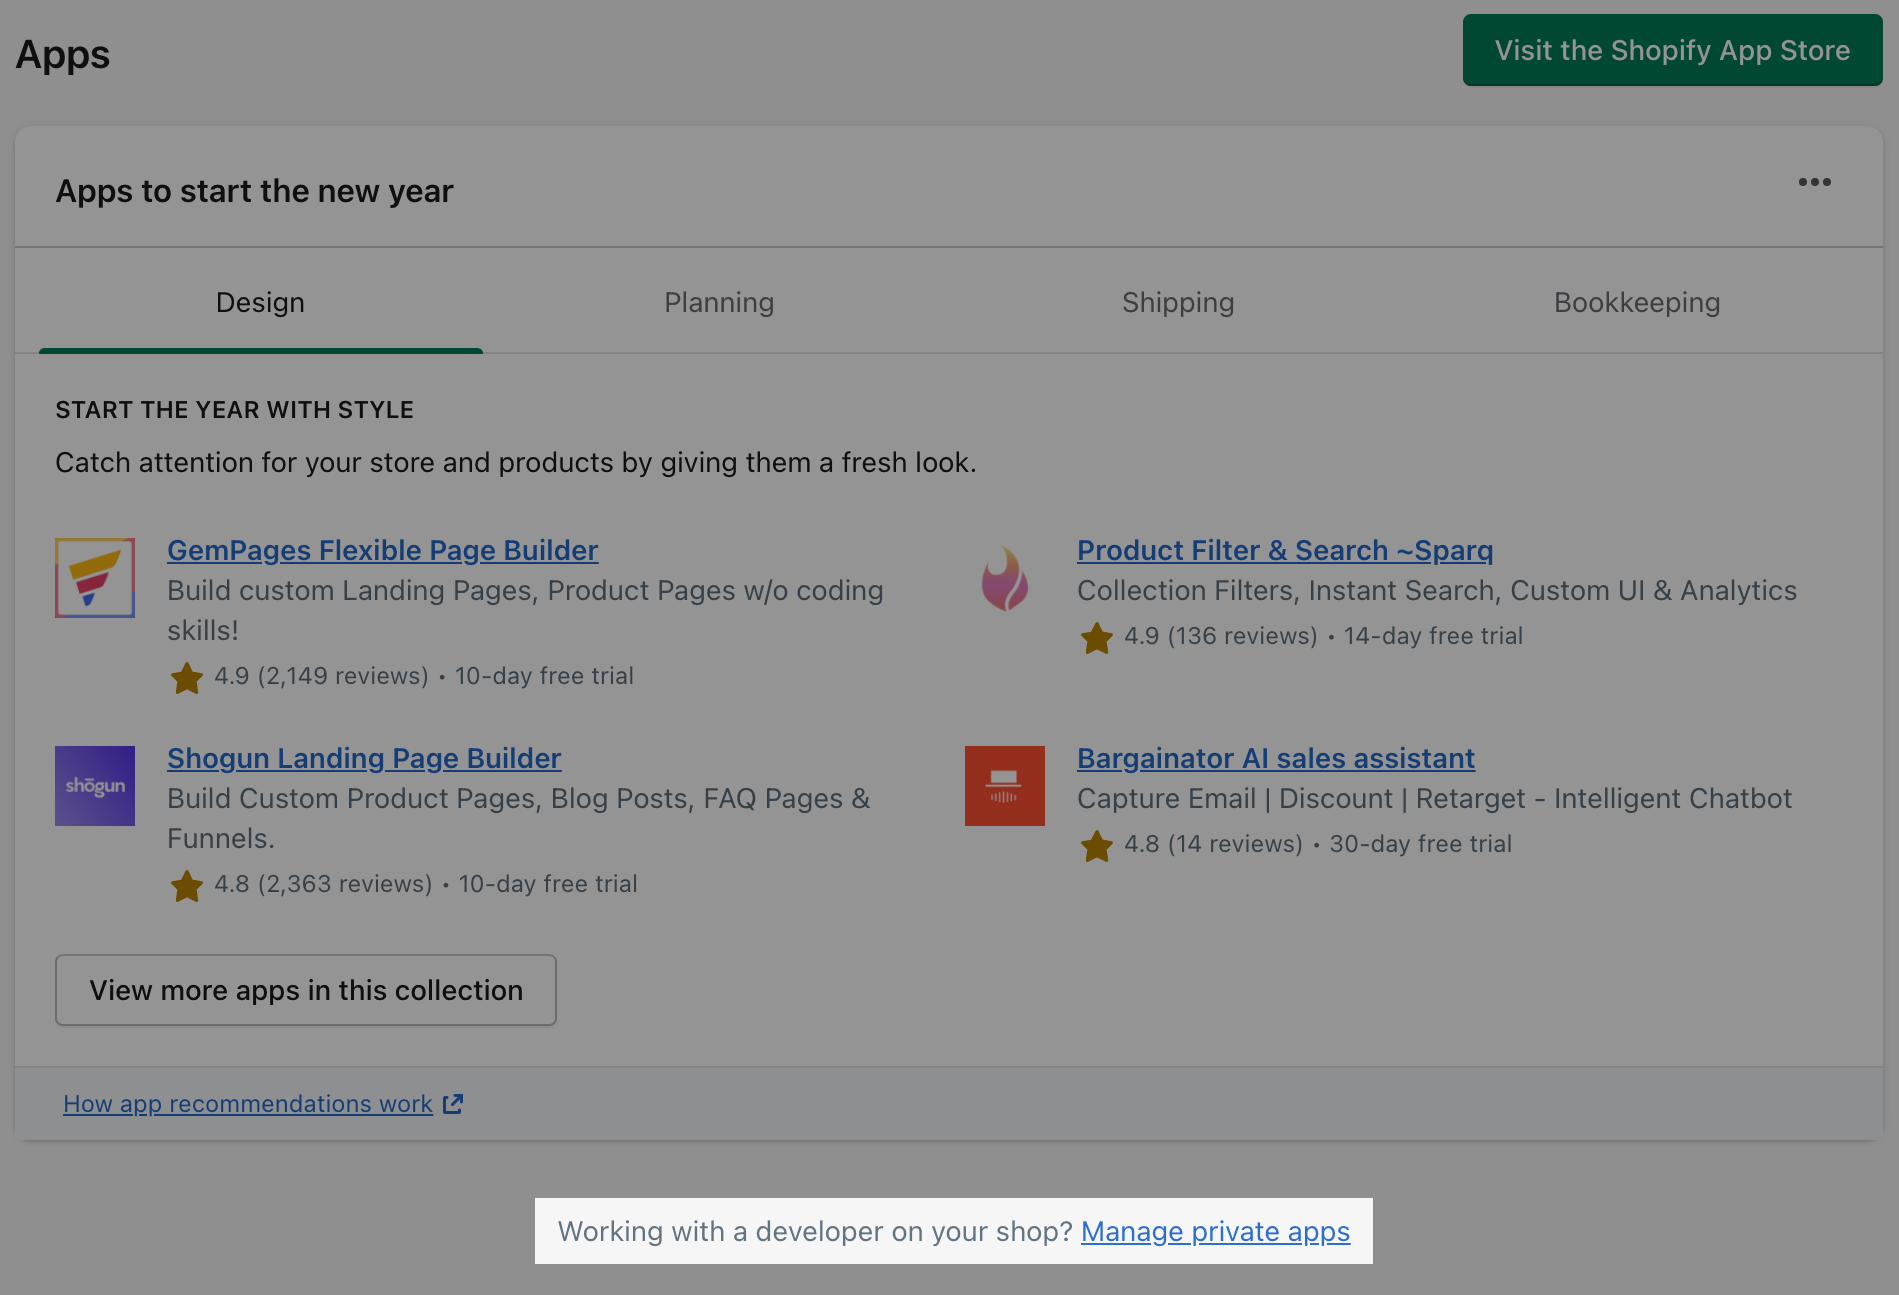This screenshot has height=1295, width=1899.
Task: Click 'Build Custom Product Pages' description
Action: 519,819
